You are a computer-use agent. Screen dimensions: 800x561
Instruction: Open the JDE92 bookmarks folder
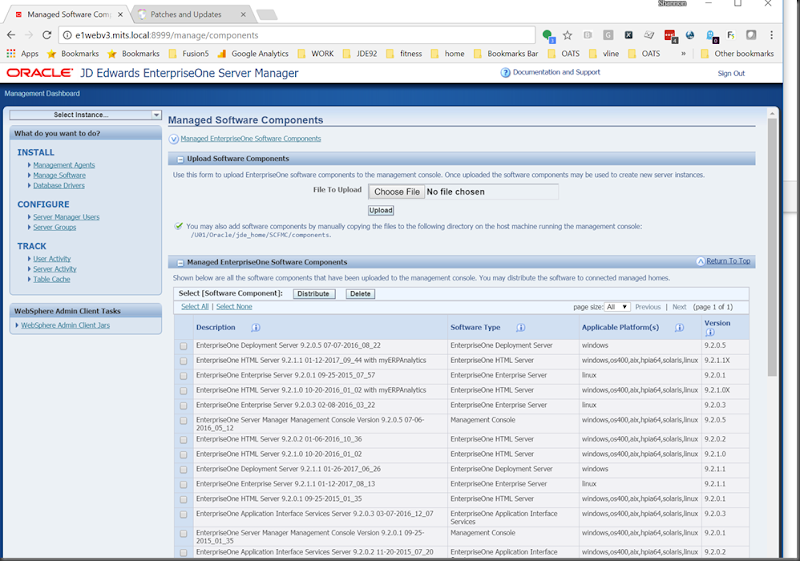(x=360, y=54)
